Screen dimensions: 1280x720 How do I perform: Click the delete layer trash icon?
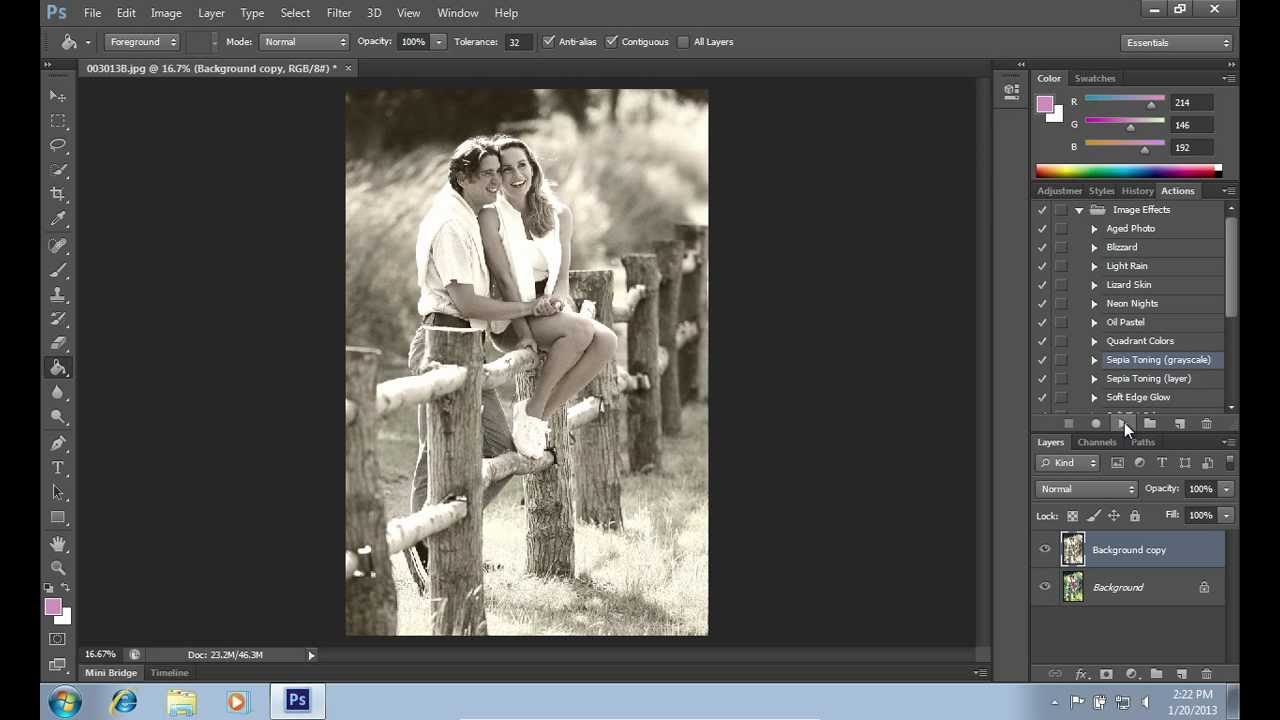pyautogui.click(x=1206, y=675)
